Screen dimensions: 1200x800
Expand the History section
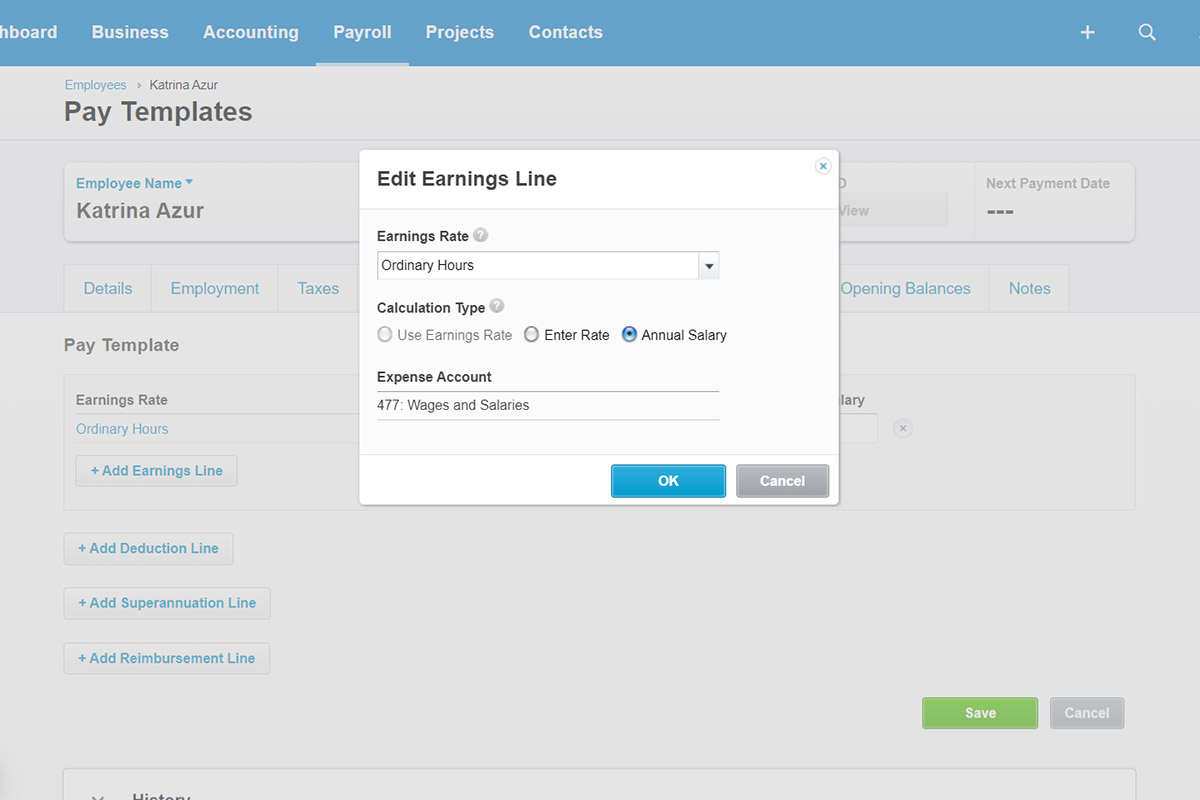[x=97, y=795]
